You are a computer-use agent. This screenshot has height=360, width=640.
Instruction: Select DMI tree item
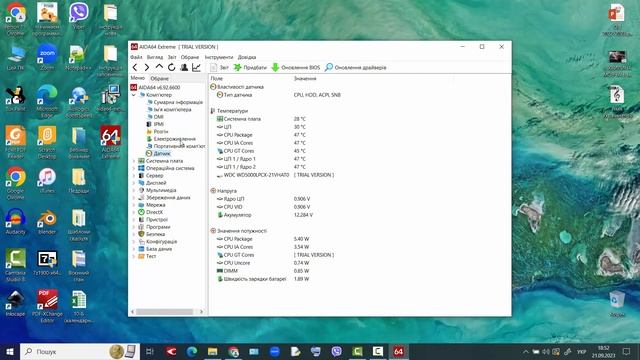(x=155, y=117)
